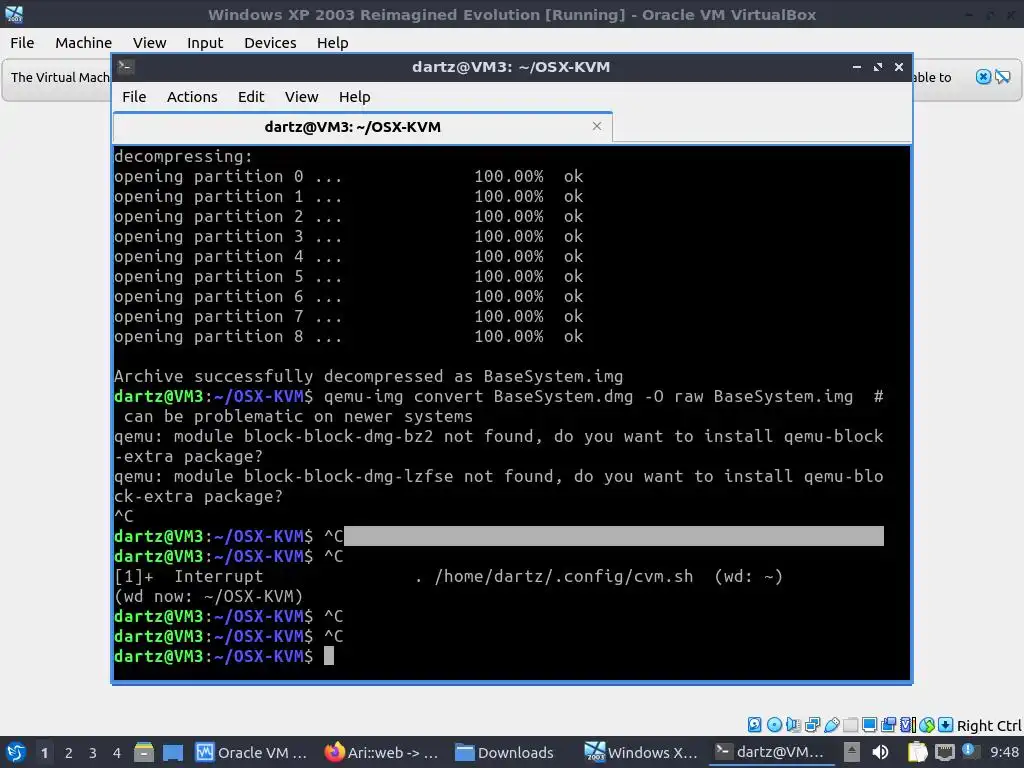Click the shared folders status icon
This screenshot has width=1024, height=768.
(850, 724)
